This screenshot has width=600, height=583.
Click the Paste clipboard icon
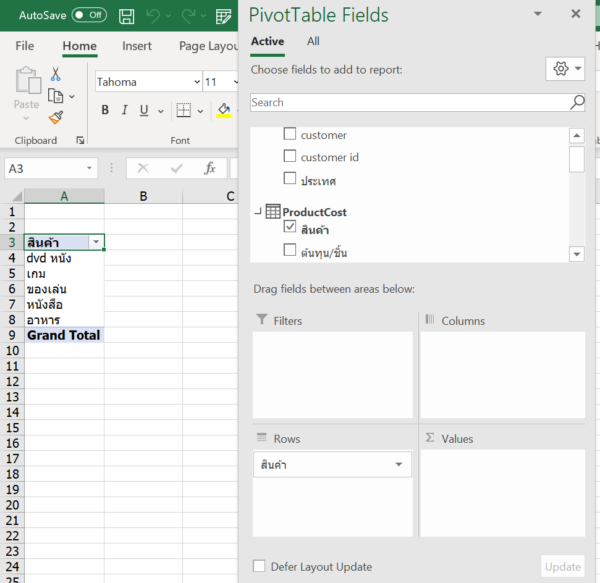(x=28, y=80)
